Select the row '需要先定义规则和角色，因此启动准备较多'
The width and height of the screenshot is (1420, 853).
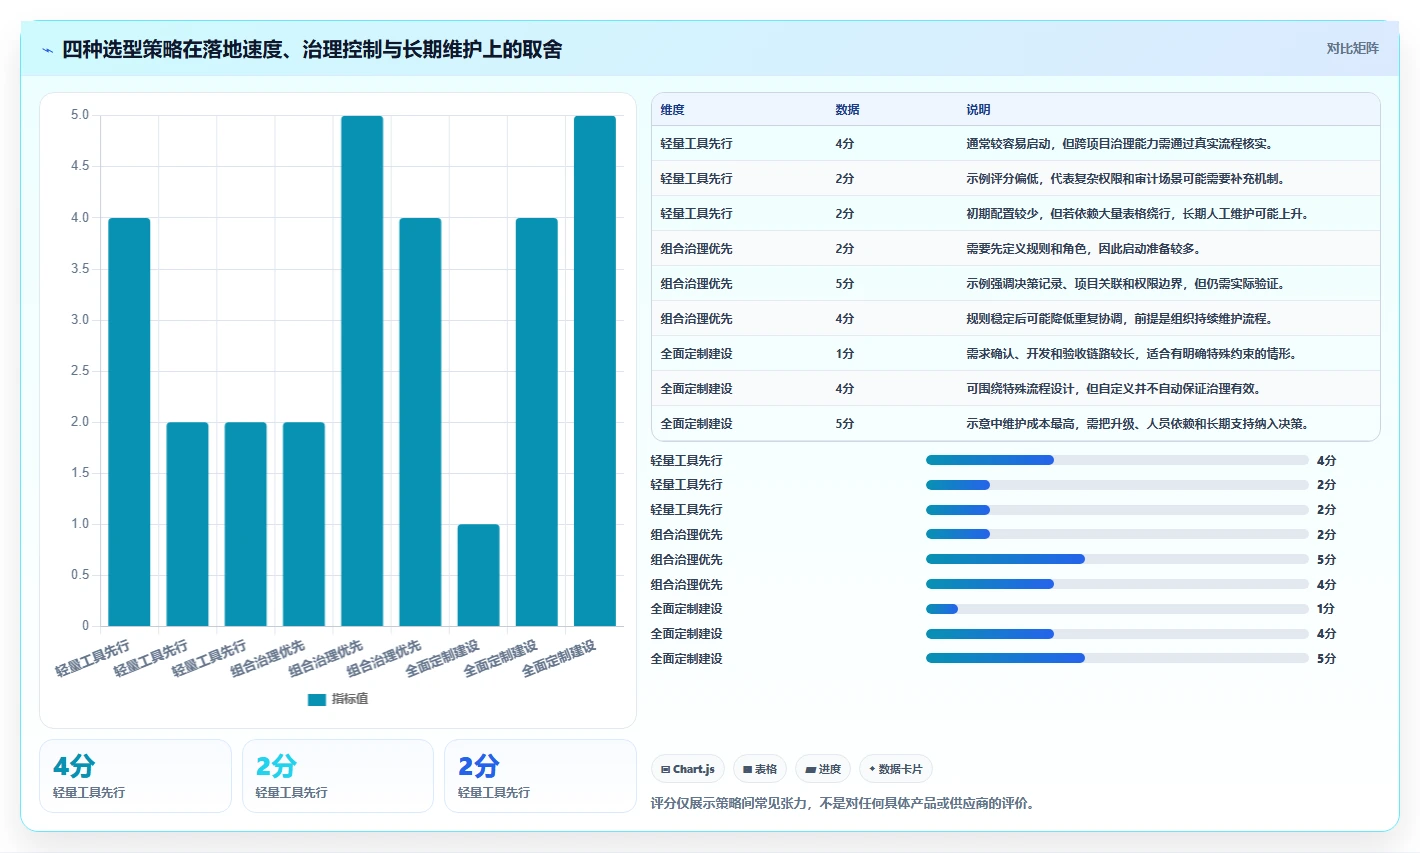1016,248
